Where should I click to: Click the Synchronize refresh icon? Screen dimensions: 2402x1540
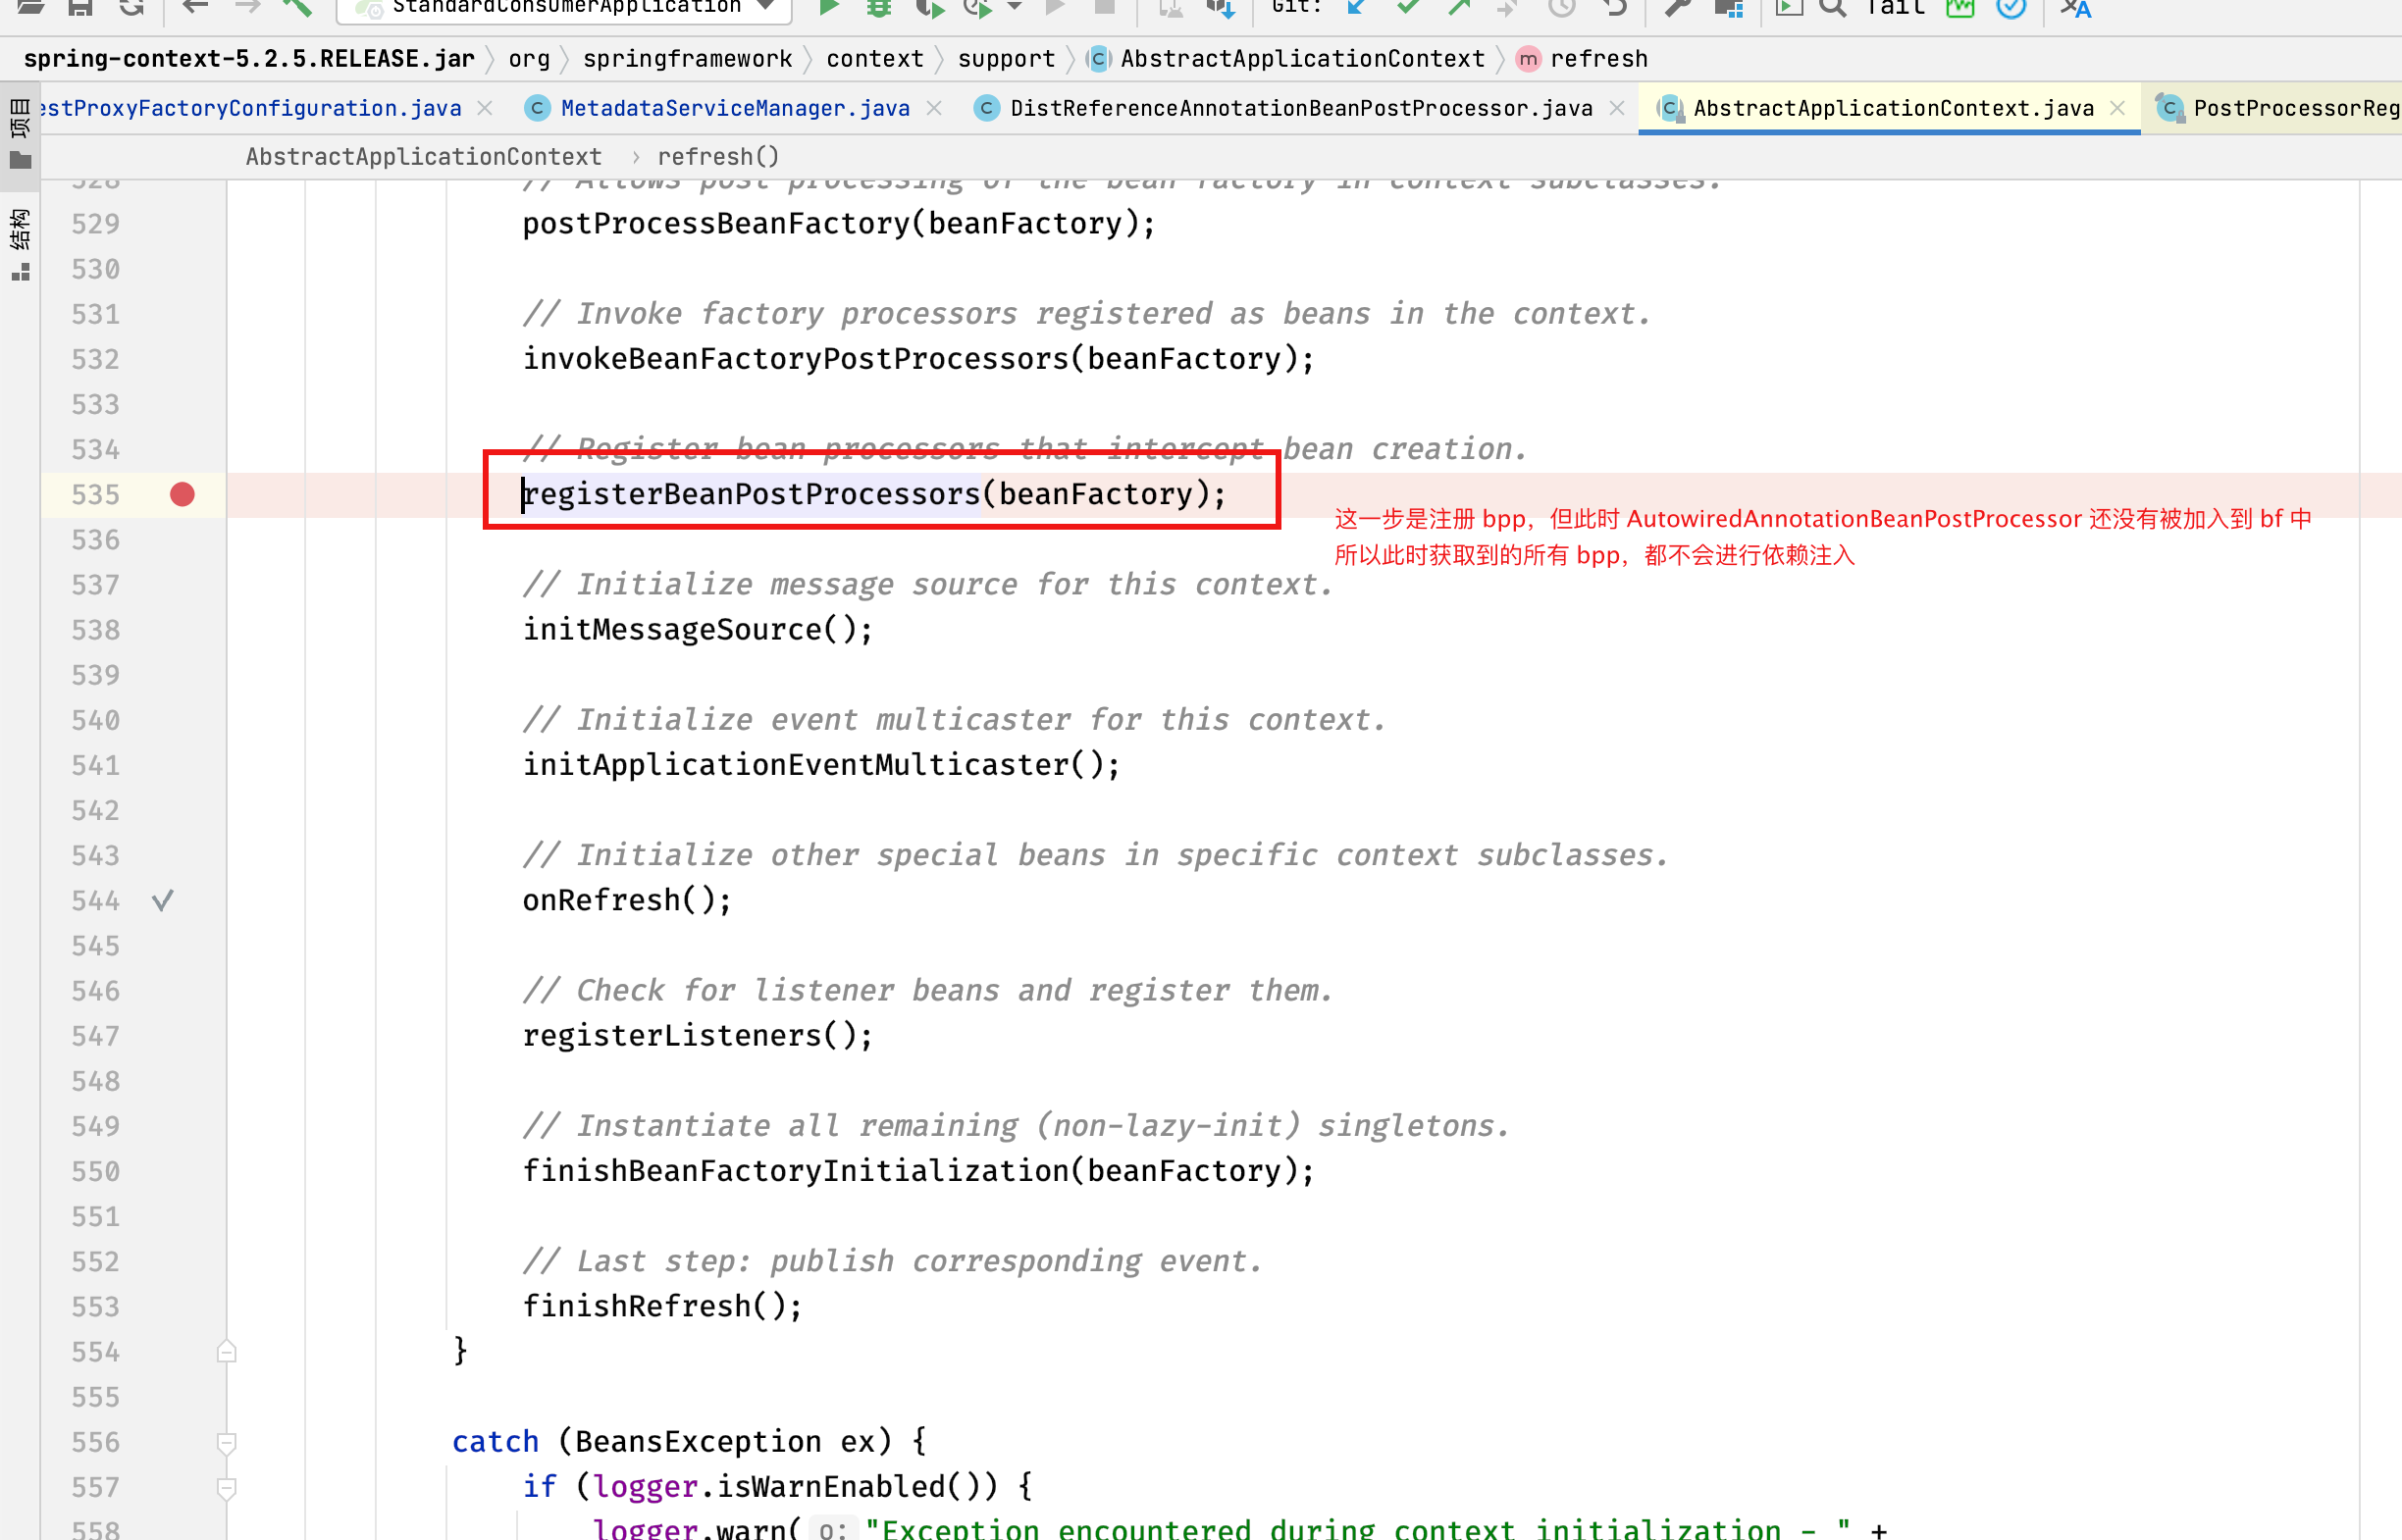[x=131, y=8]
